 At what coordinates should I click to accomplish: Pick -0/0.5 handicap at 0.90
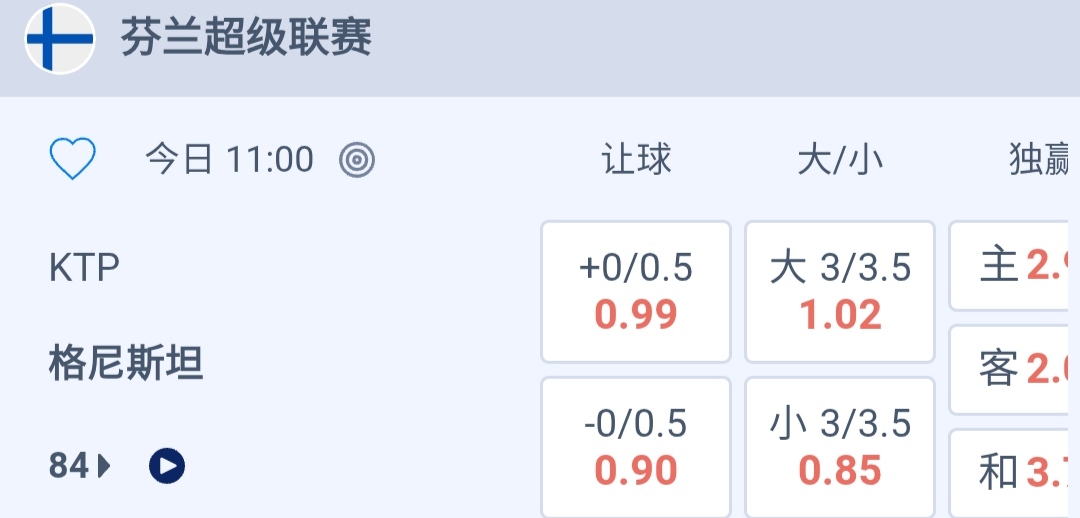tap(636, 447)
